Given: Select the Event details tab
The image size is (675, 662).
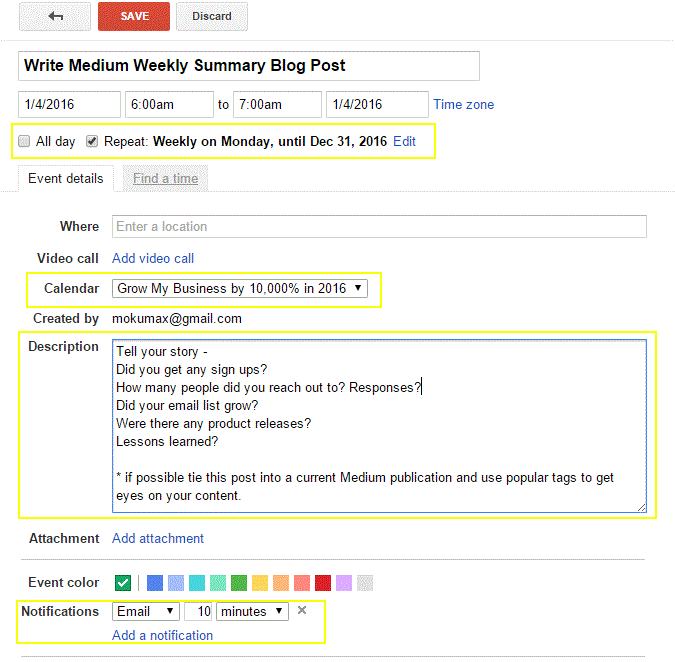Looking at the screenshot, I should click(66, 178).
